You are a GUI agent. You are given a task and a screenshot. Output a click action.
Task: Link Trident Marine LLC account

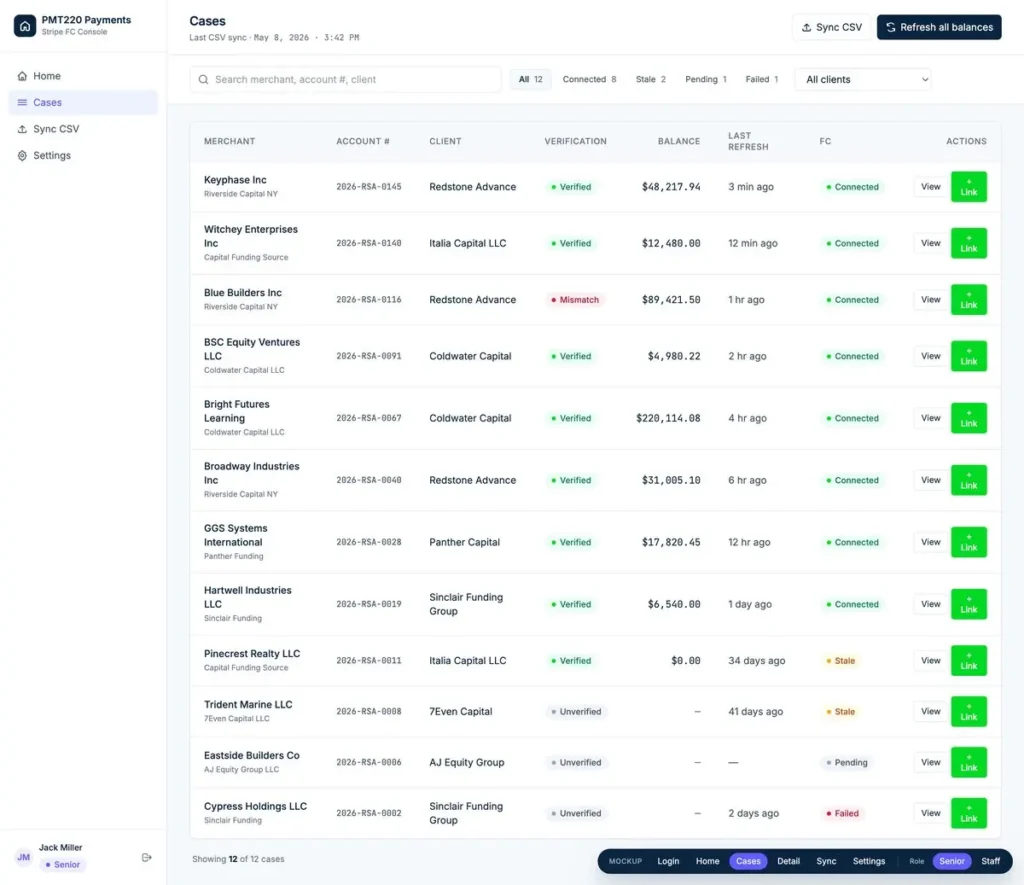click(x=968, y=711)
